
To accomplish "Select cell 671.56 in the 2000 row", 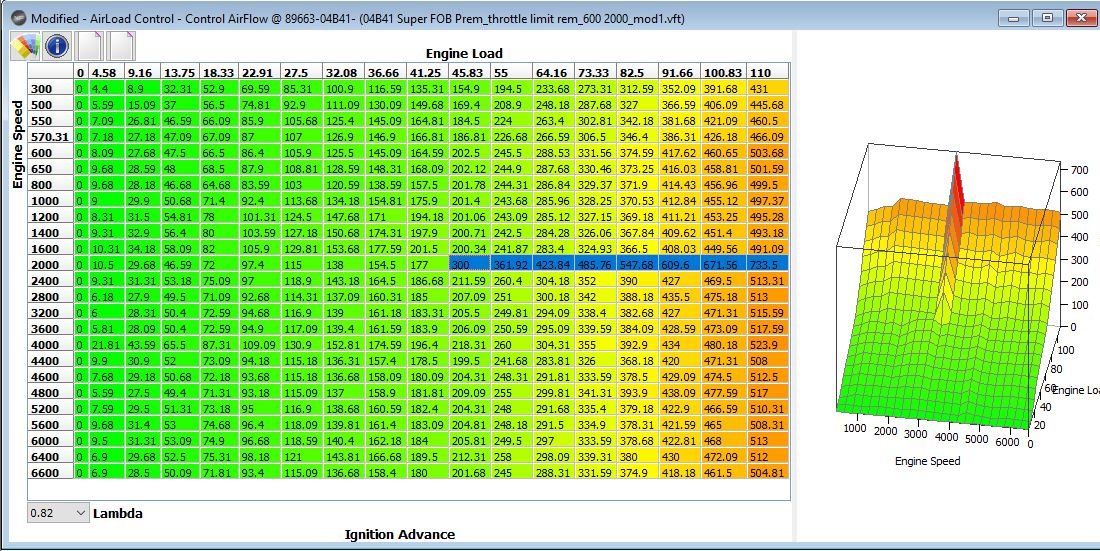I will 725,265.
